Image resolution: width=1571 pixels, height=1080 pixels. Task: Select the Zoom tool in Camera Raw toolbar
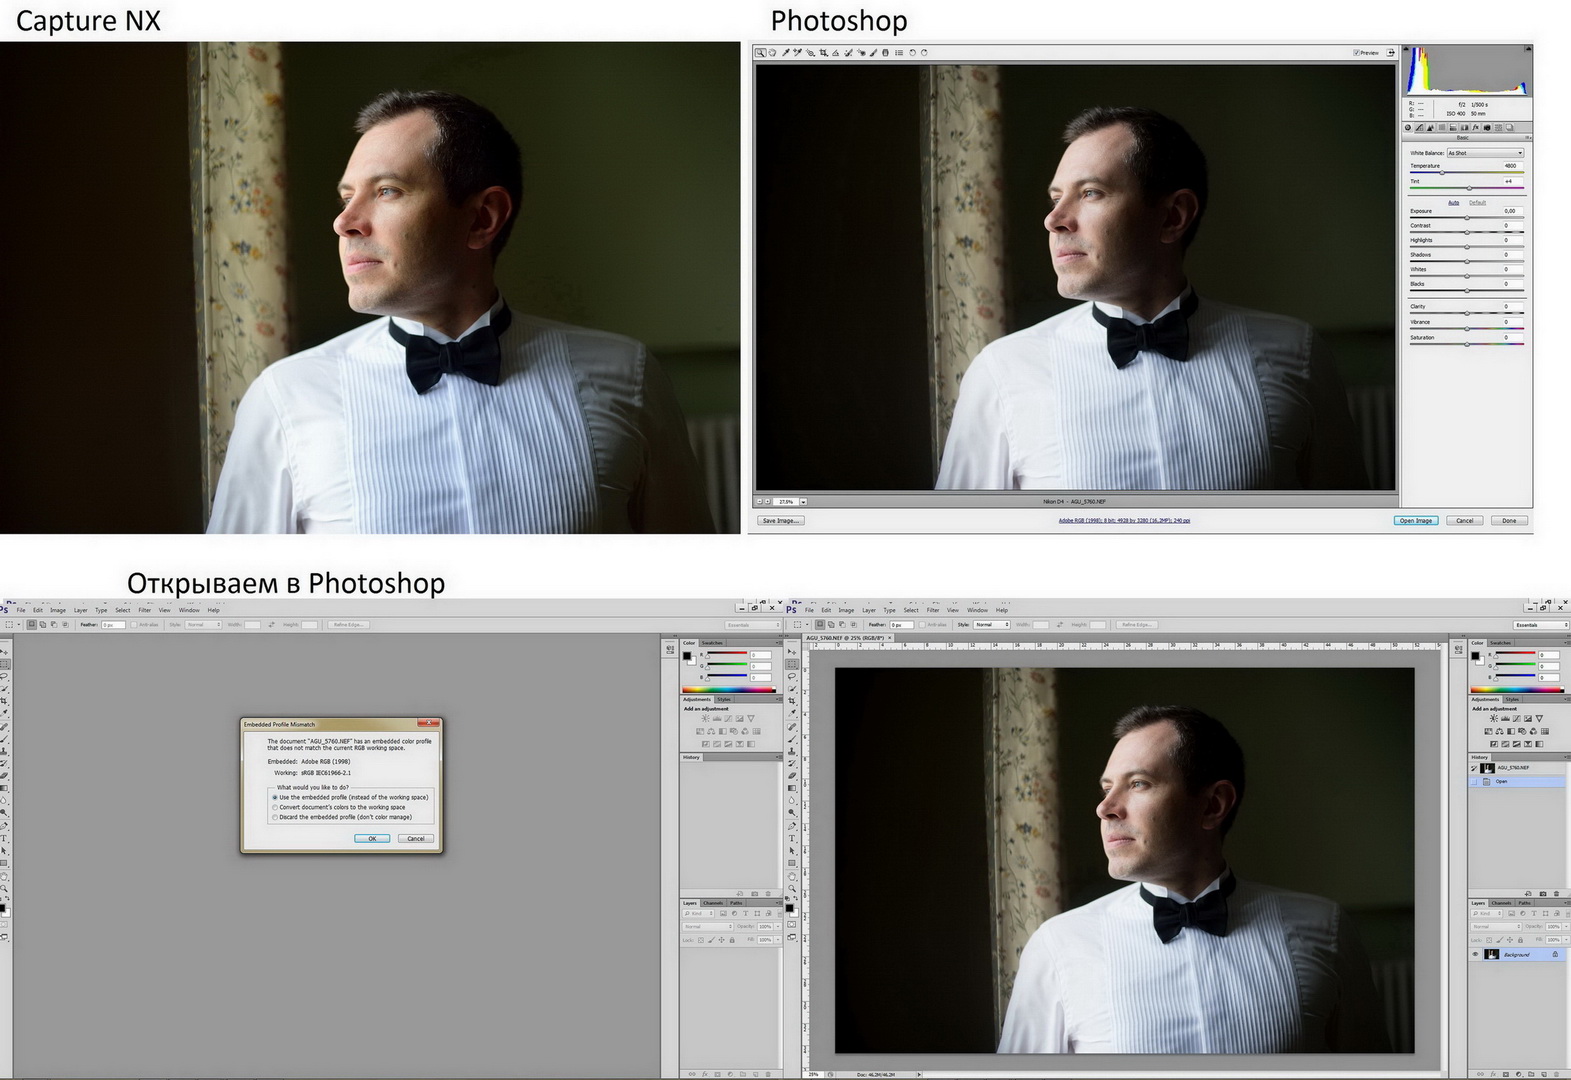click(760, 52)
